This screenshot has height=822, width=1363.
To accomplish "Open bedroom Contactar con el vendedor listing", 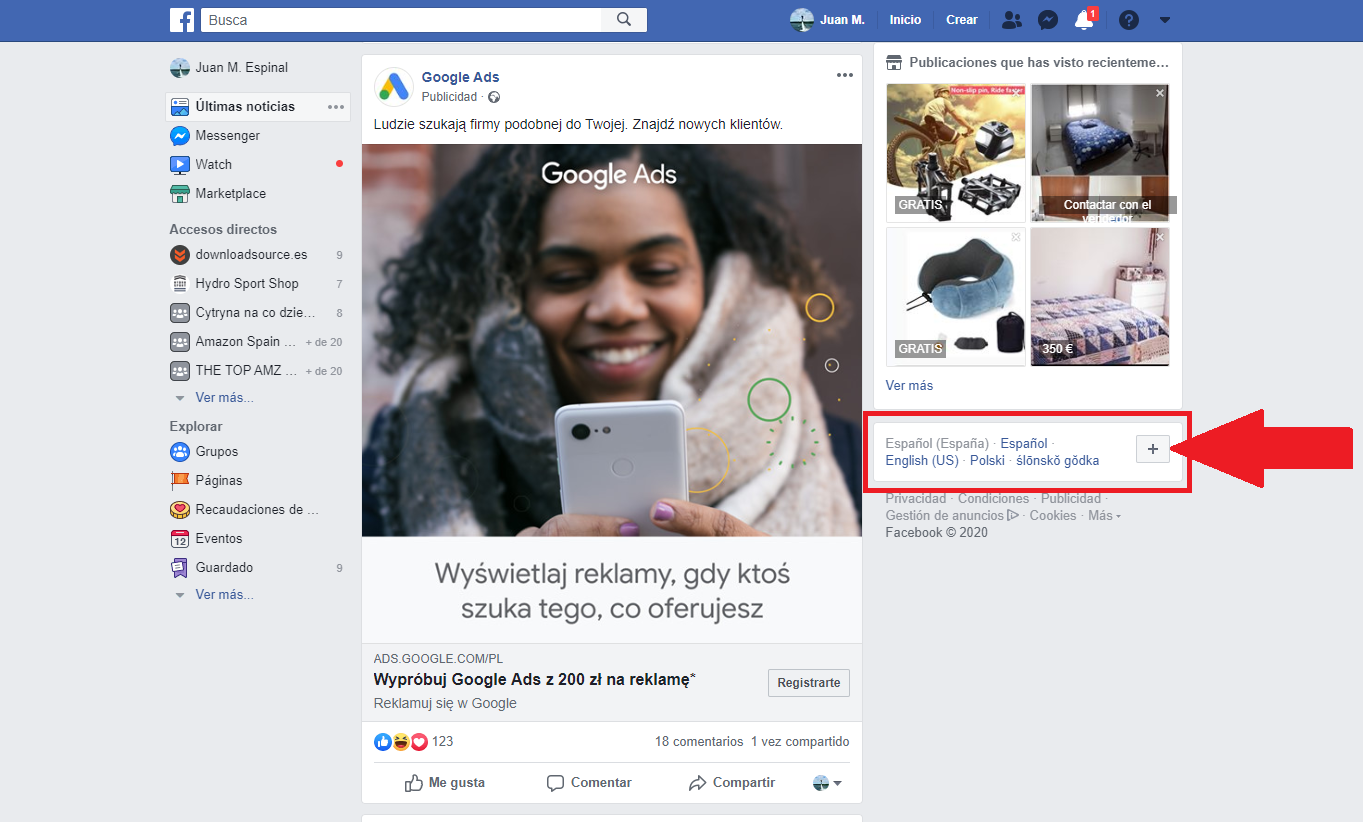I will 1100,152.
